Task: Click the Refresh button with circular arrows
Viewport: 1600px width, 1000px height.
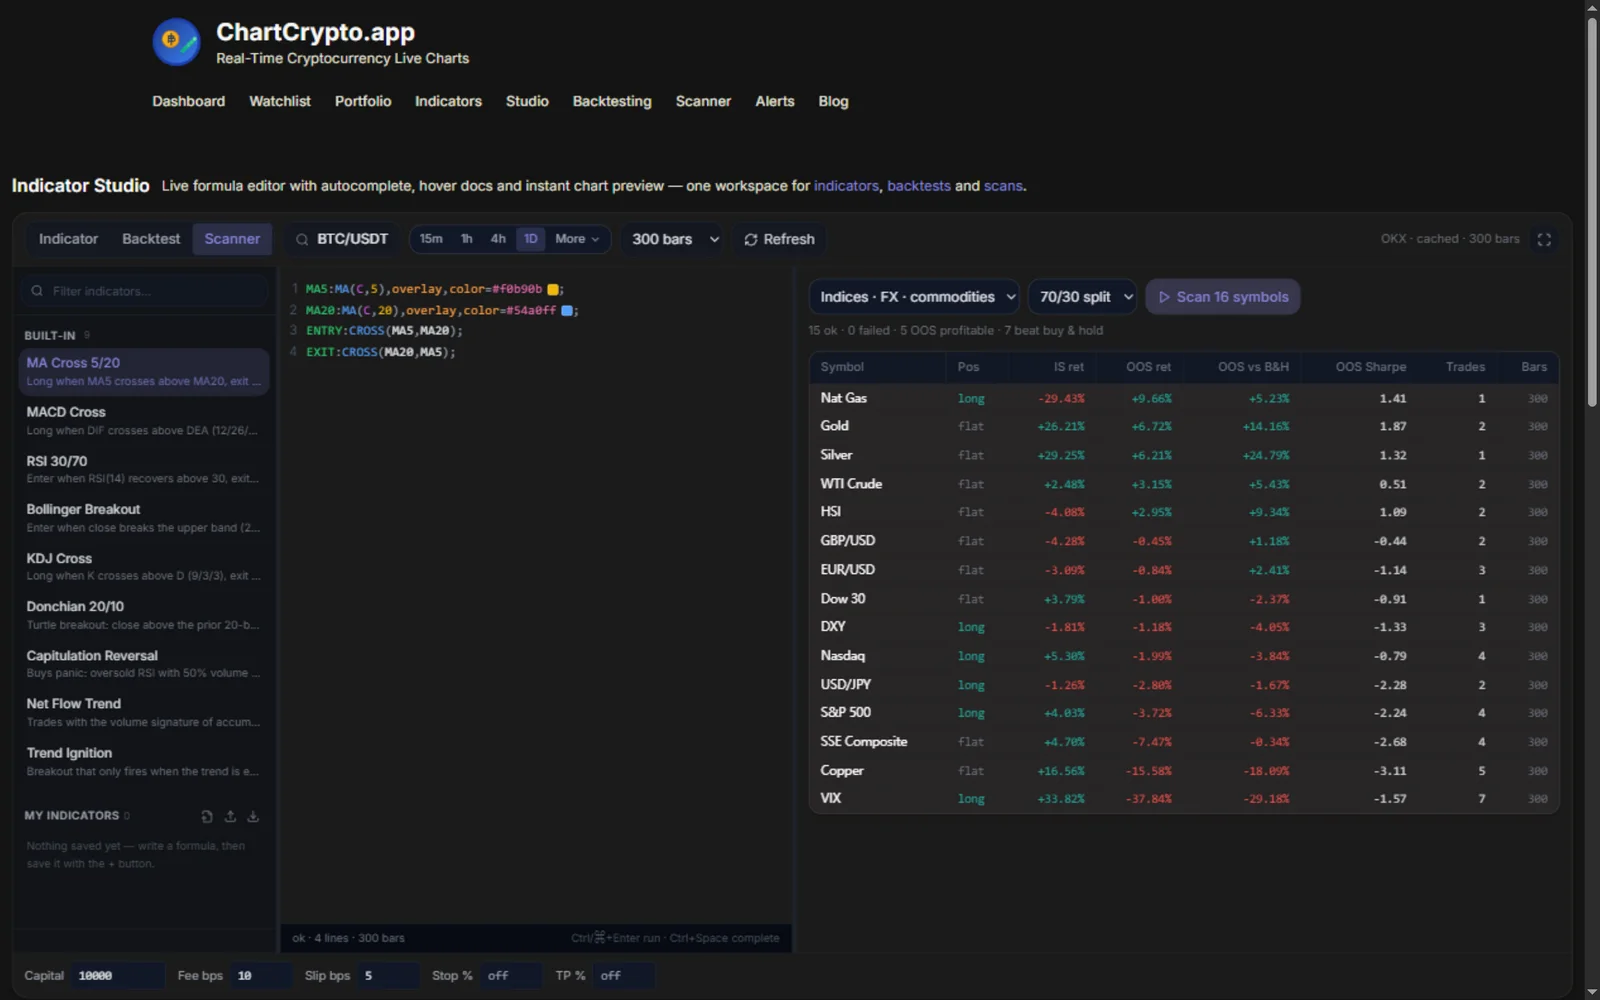Action: point(779,239)
